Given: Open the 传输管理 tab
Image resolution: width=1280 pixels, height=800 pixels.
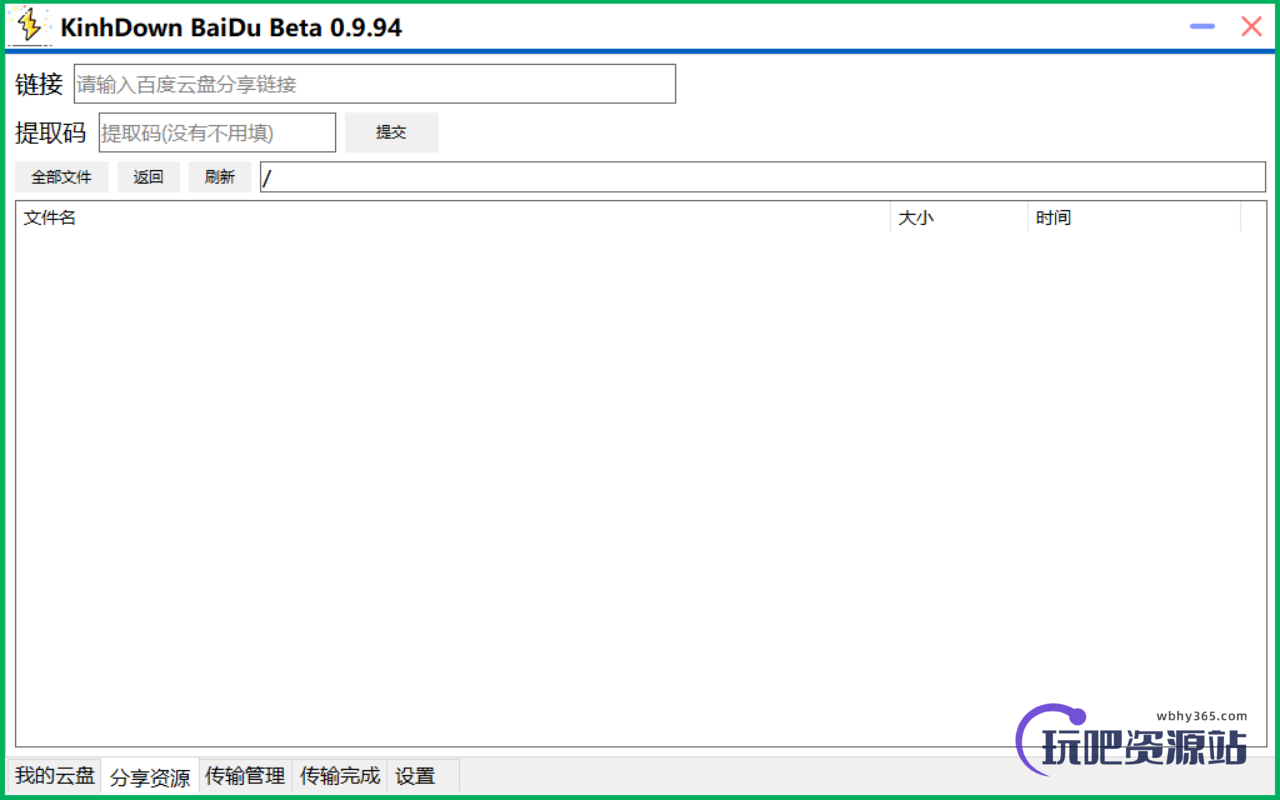Looking at the screenshot, I should click(x=245, y=775).
